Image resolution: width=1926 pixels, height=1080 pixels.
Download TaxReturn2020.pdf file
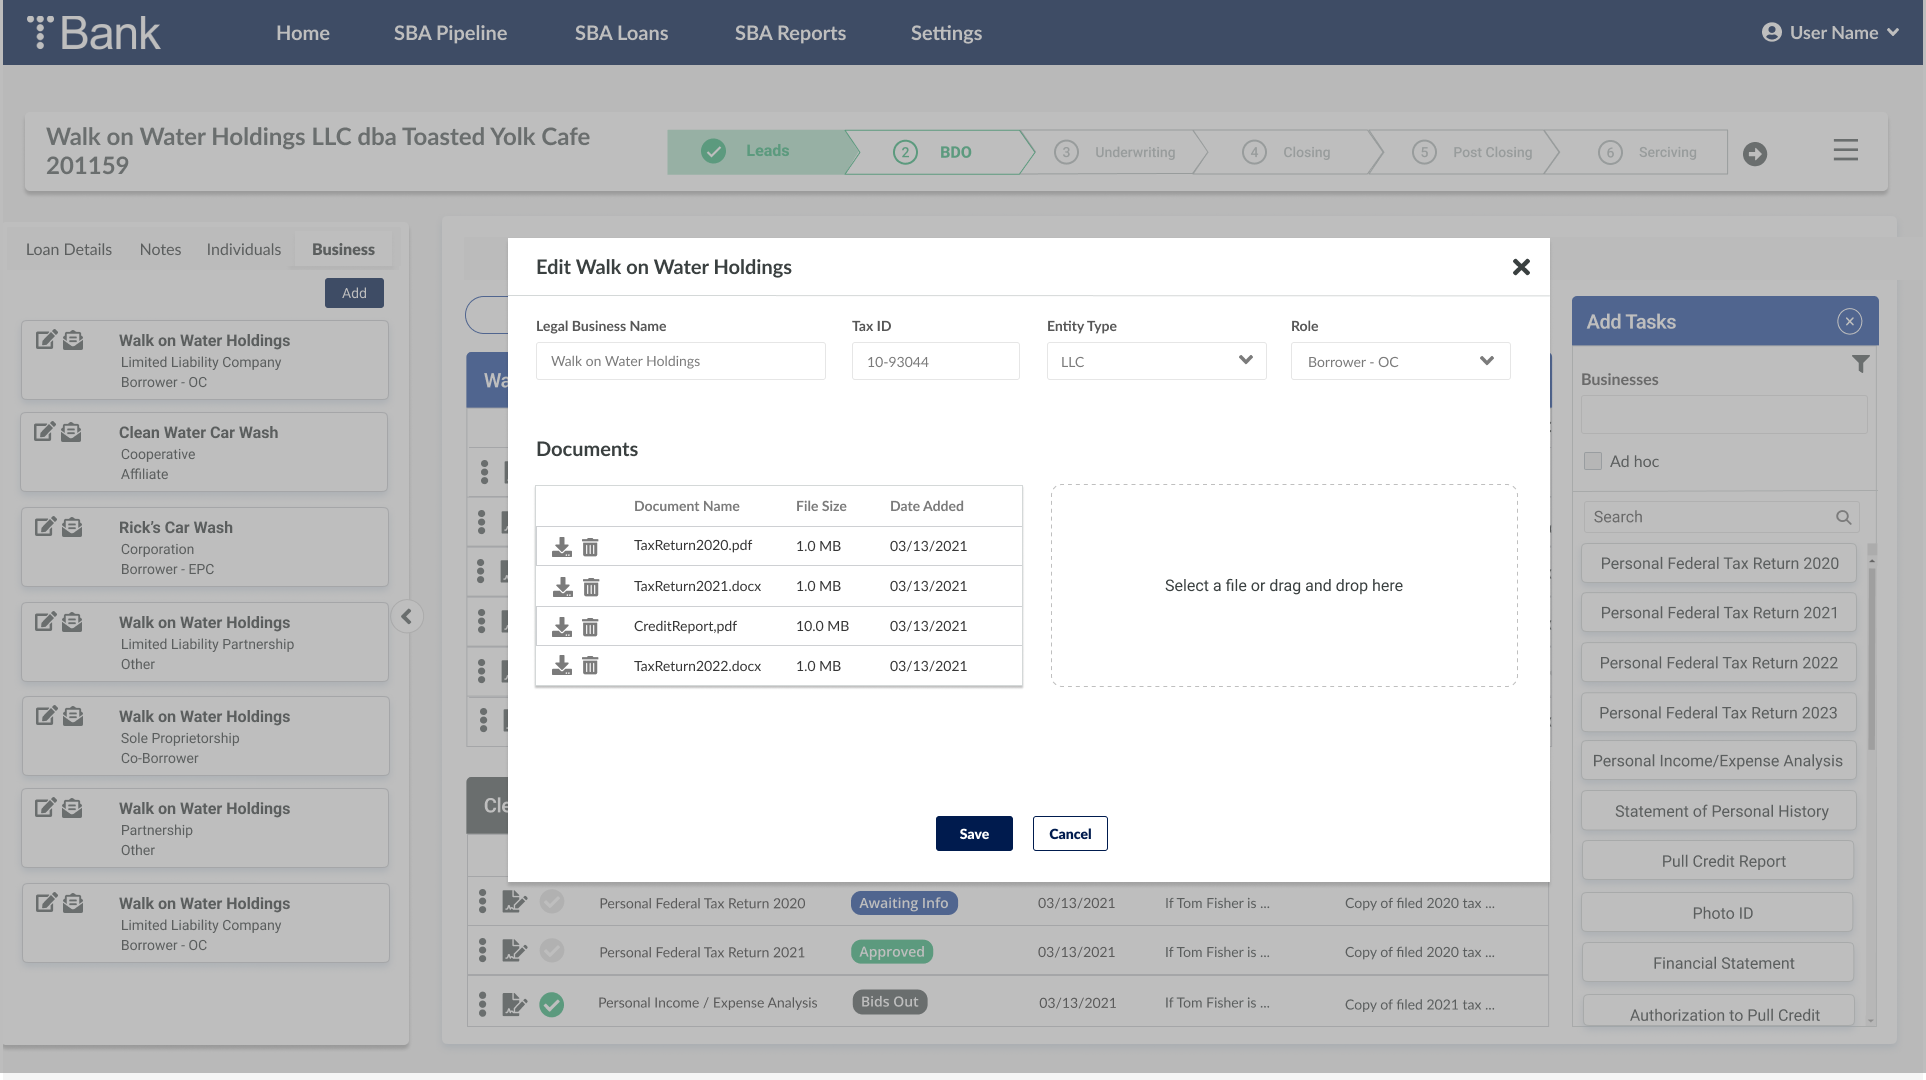click(x=562, y=547)
